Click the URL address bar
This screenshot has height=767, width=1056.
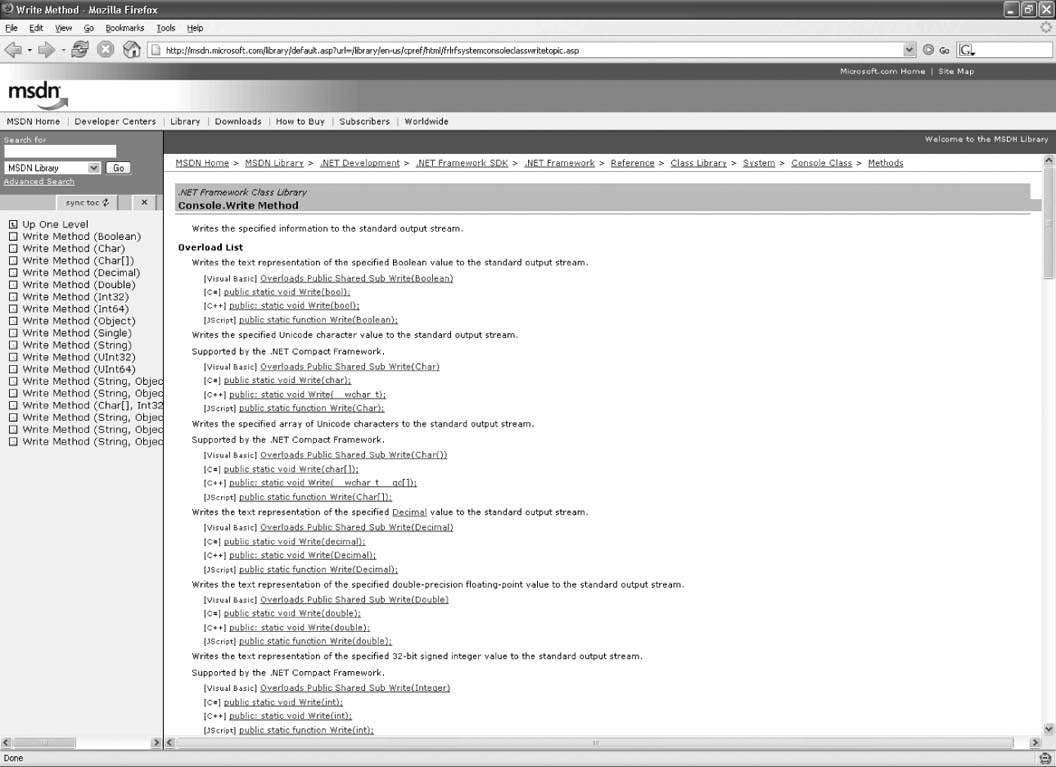click(532, 50)
